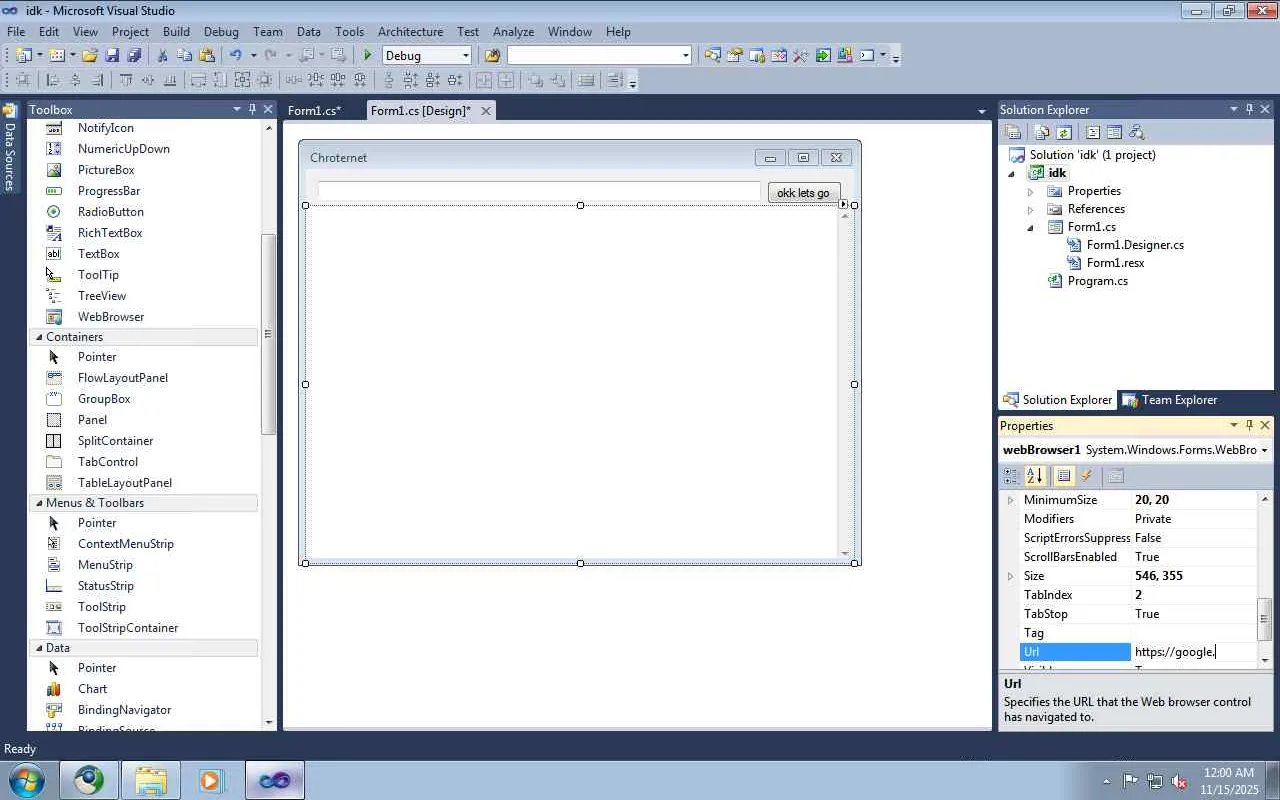This screenshot has width=1280, height=800.
Task: Start debugging with the green play arrow
Action: [368, 56]
